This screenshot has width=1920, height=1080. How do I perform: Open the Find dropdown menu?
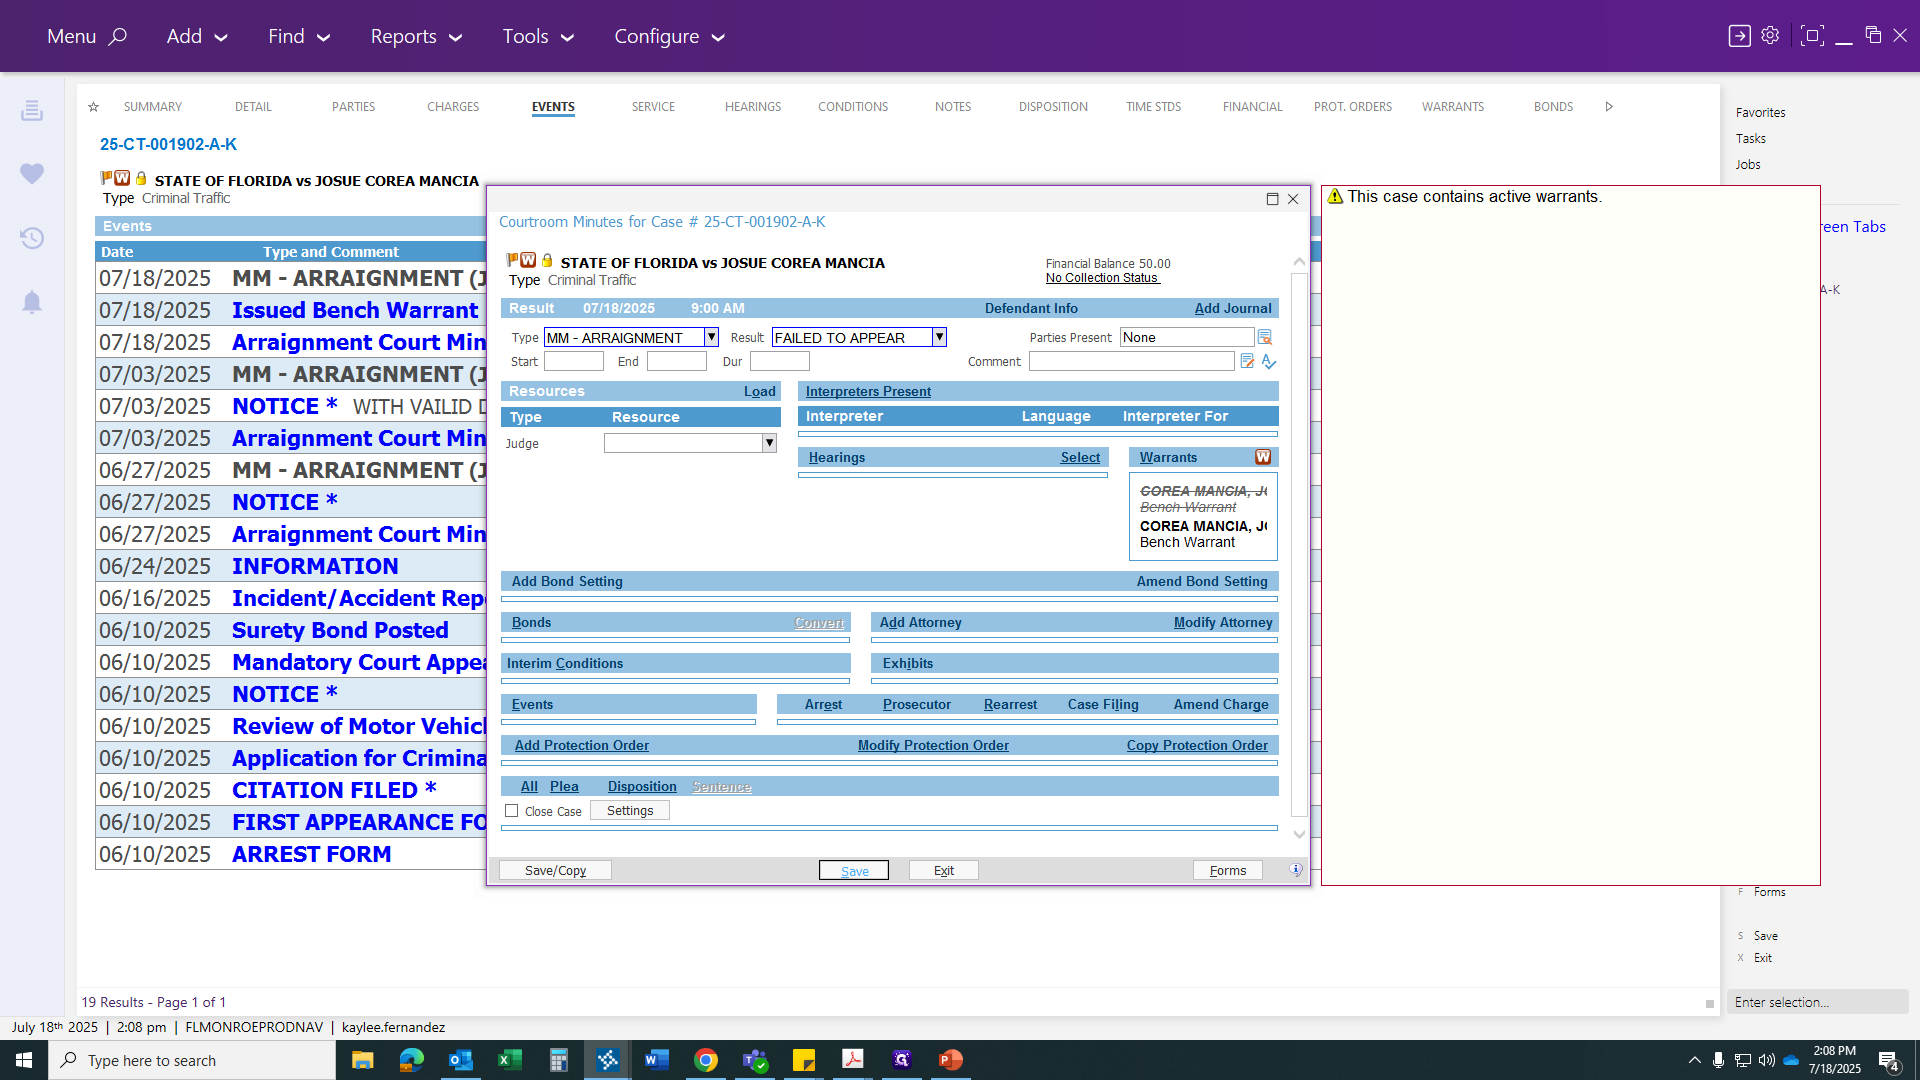(x=298, y=36)
